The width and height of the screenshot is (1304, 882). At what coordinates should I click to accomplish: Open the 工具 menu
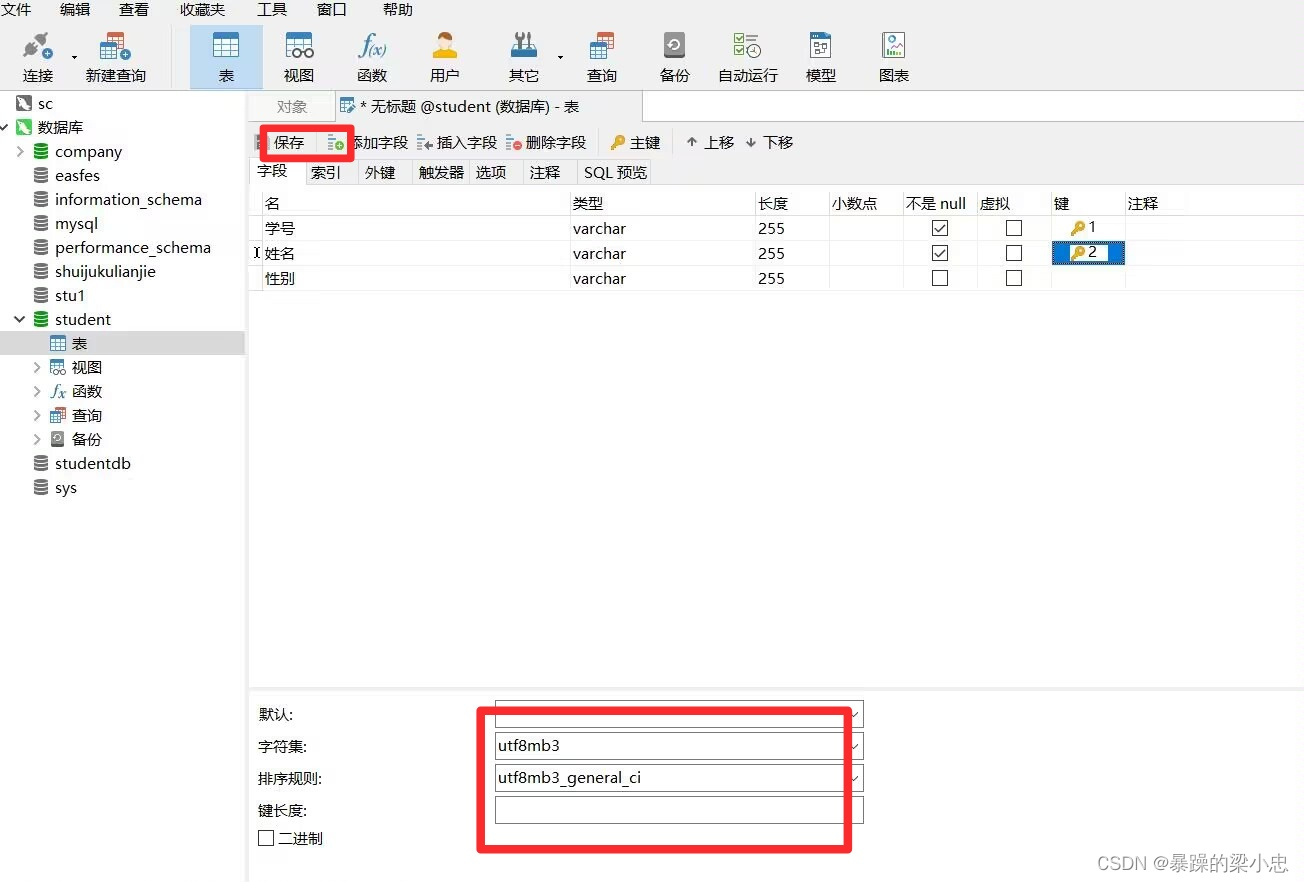[x=271, y=10]
